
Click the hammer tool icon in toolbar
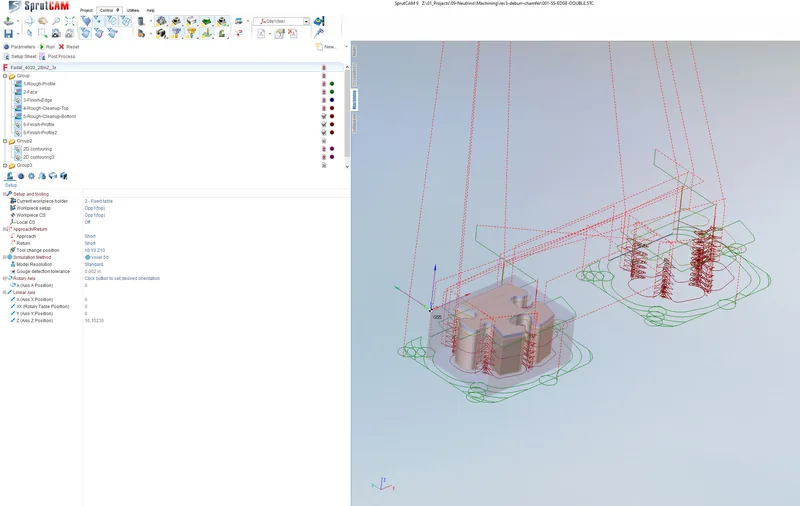[x=319, y=33]
